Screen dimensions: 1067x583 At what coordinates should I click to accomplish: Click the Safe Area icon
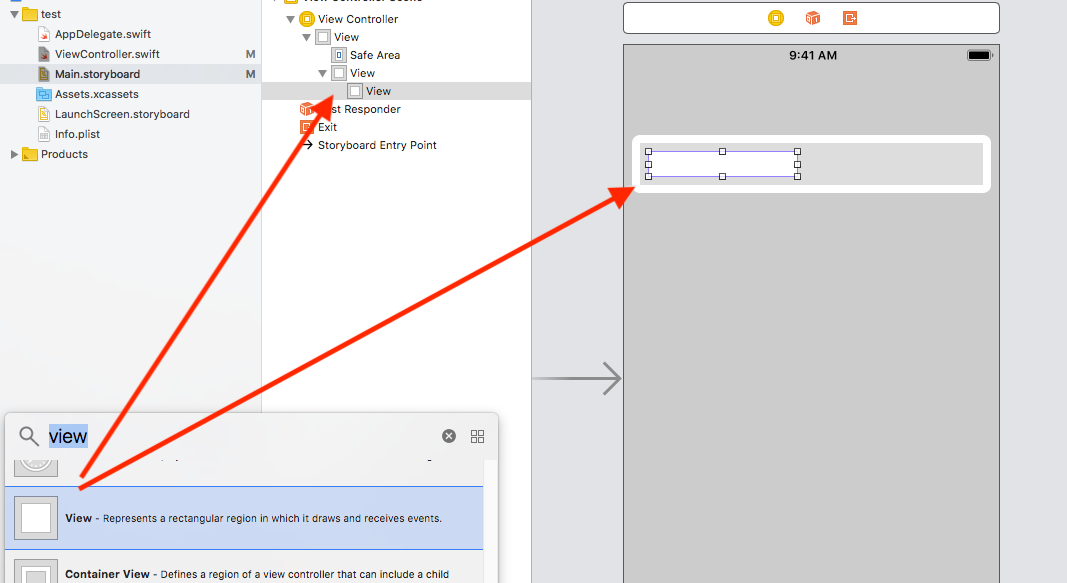click(x=339, y=55)
